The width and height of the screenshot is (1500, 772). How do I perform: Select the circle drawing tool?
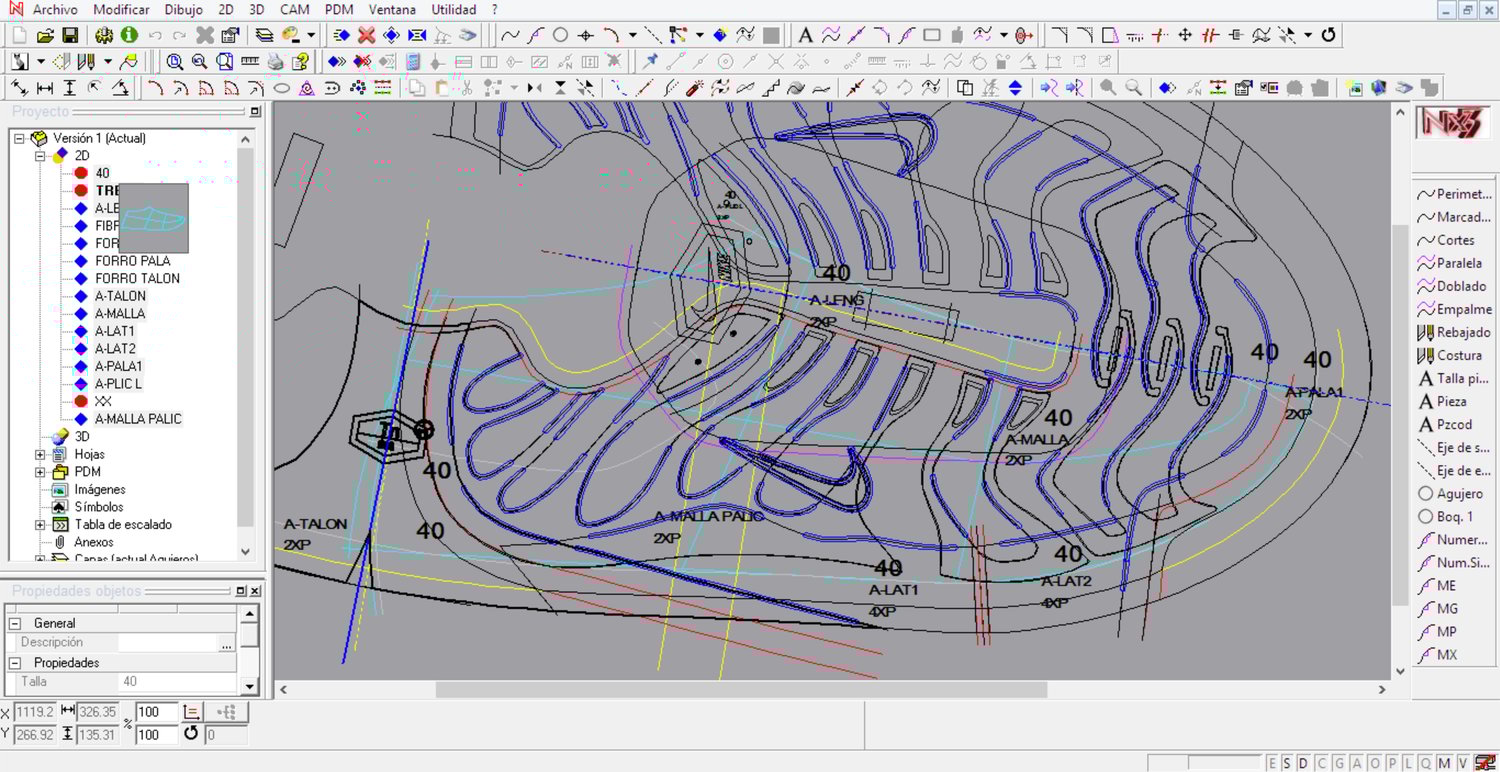[x=560, y=35]
